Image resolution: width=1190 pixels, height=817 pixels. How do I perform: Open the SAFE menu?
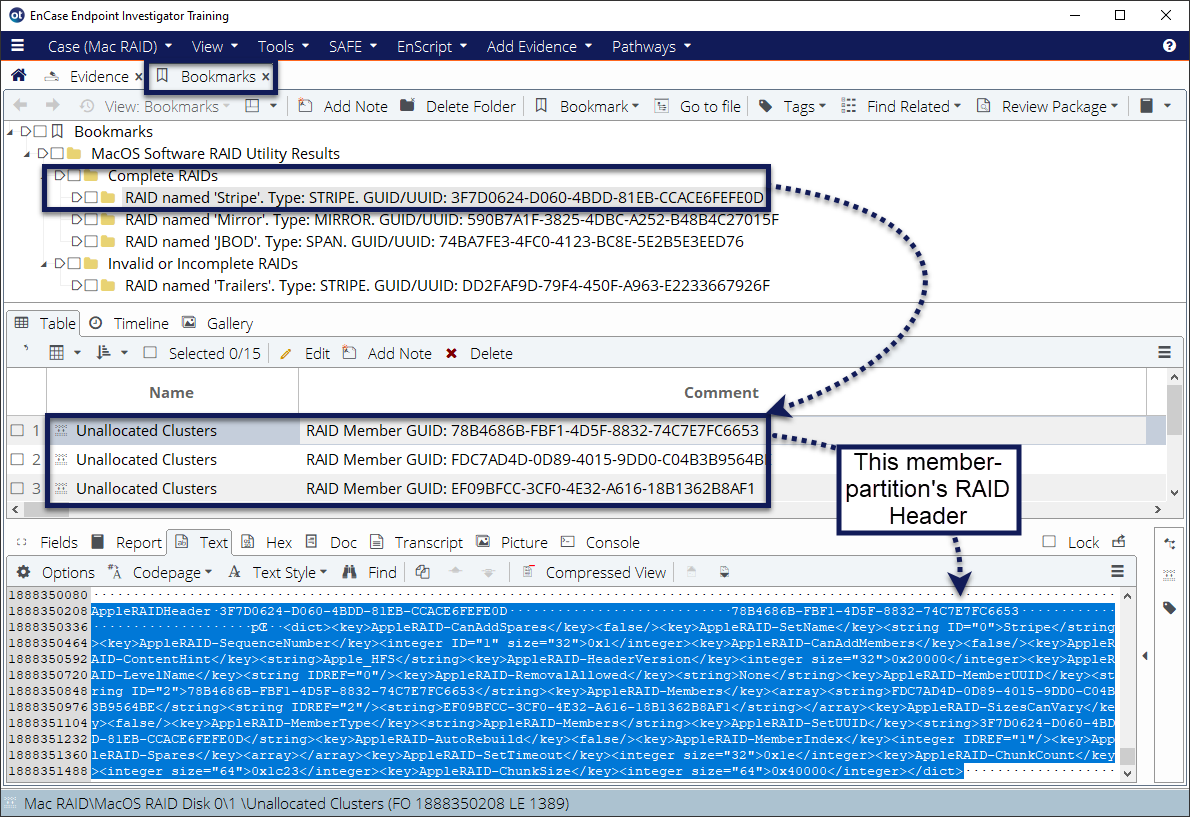[353, 46]
